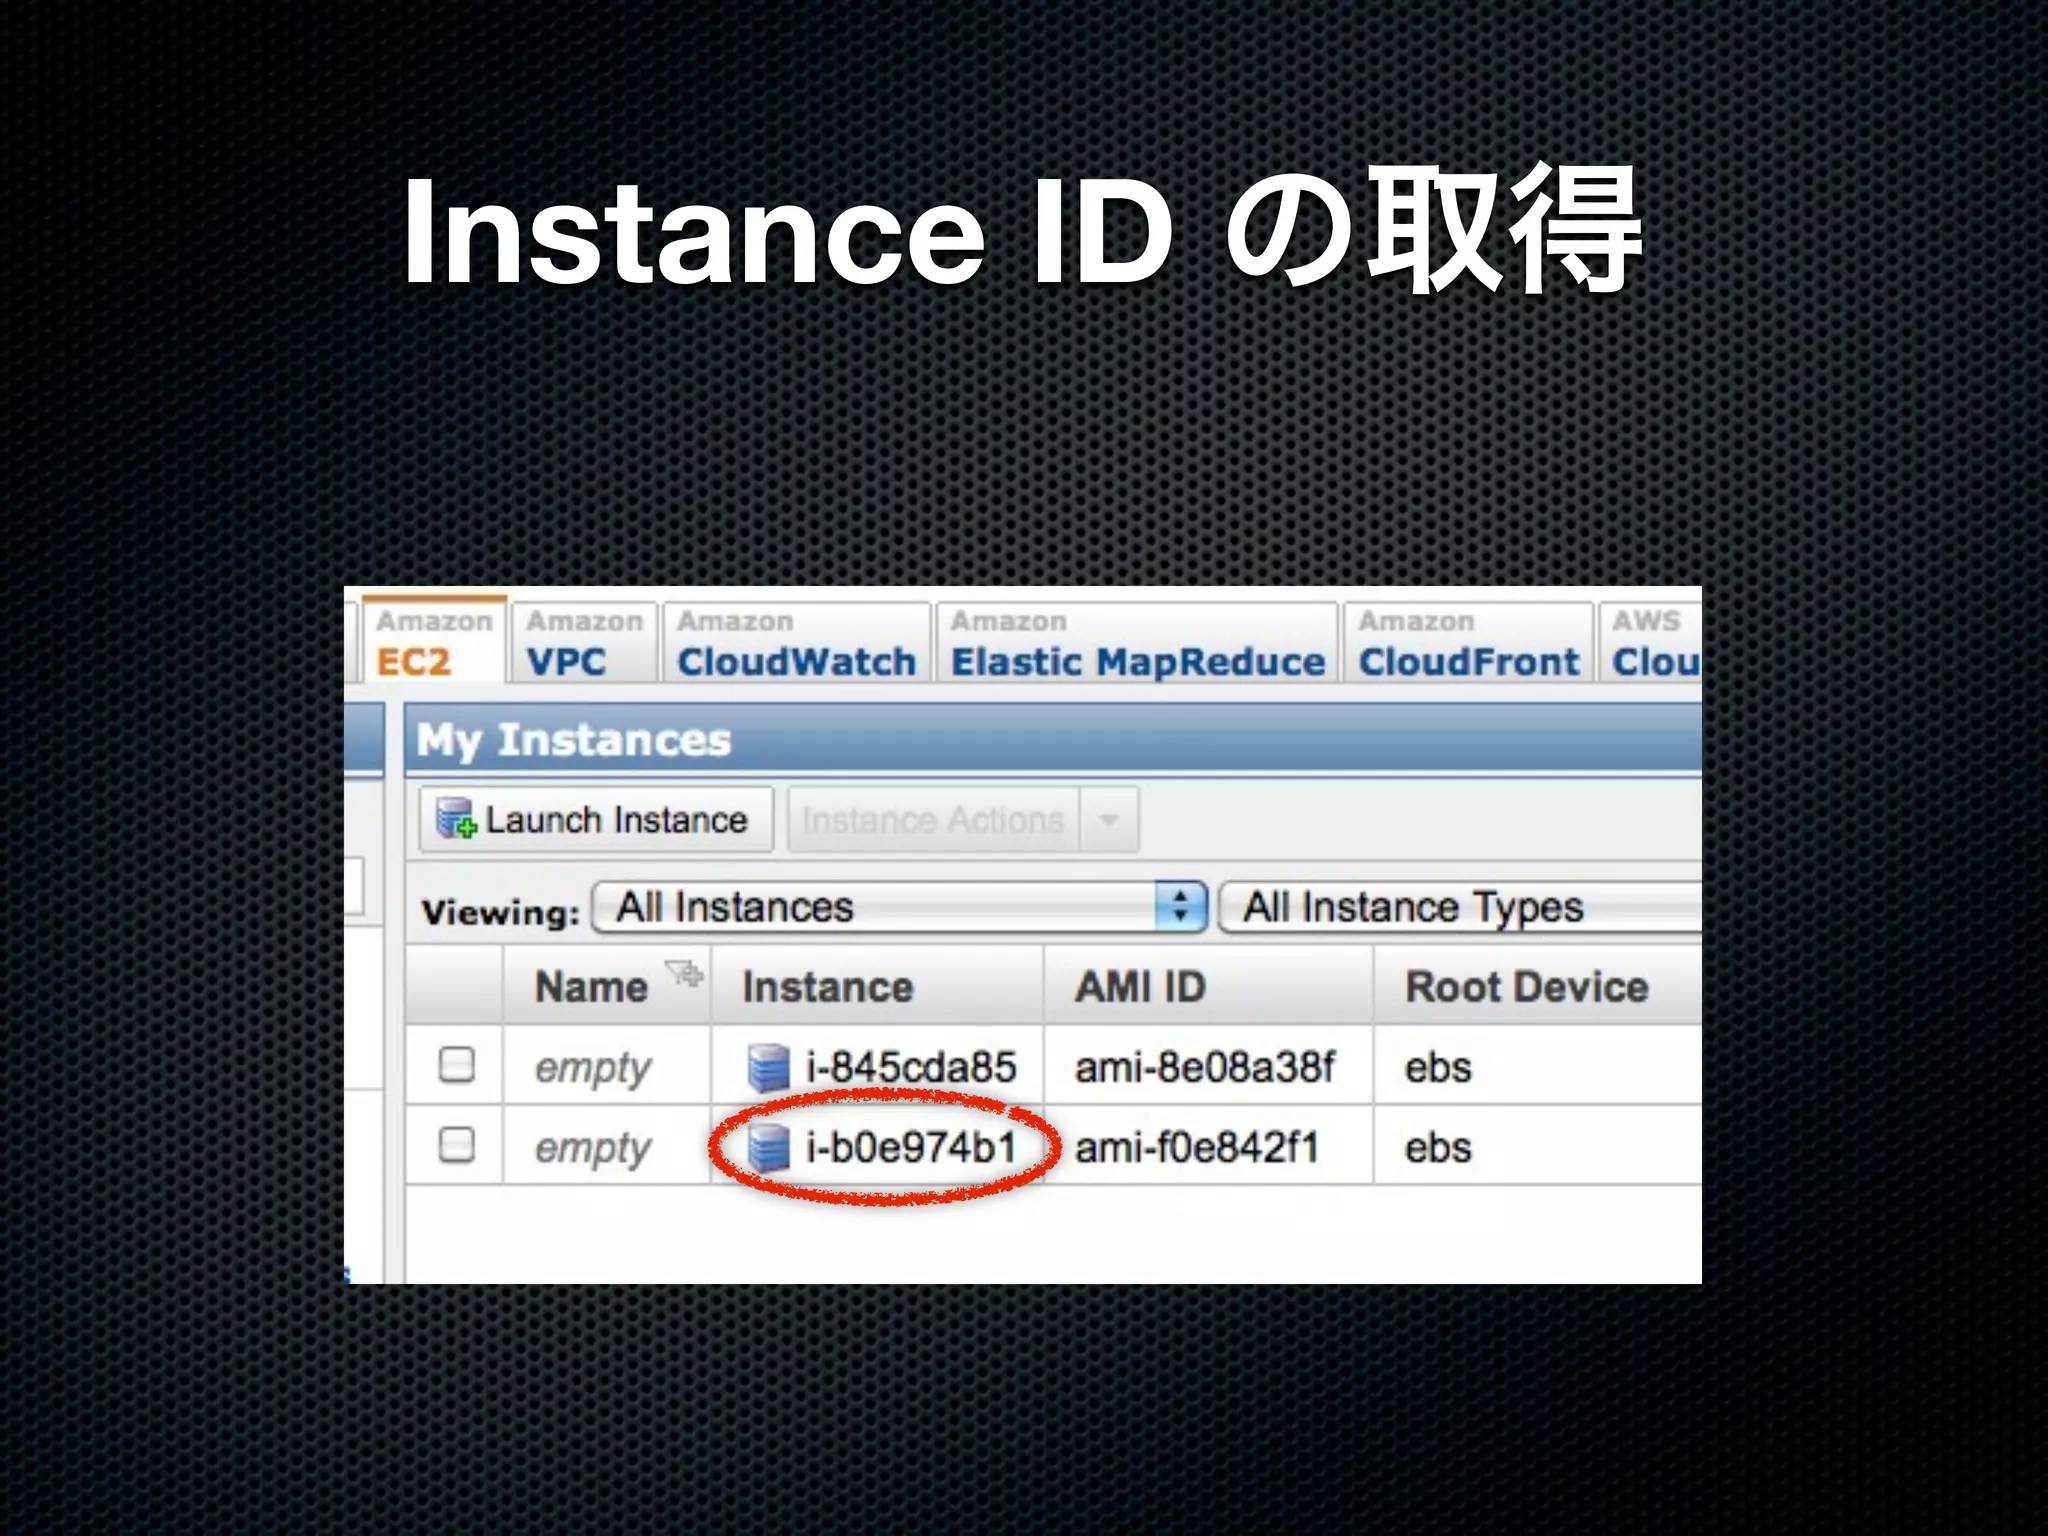Go to the Elastic MapReduce tab

point(1137,642)
